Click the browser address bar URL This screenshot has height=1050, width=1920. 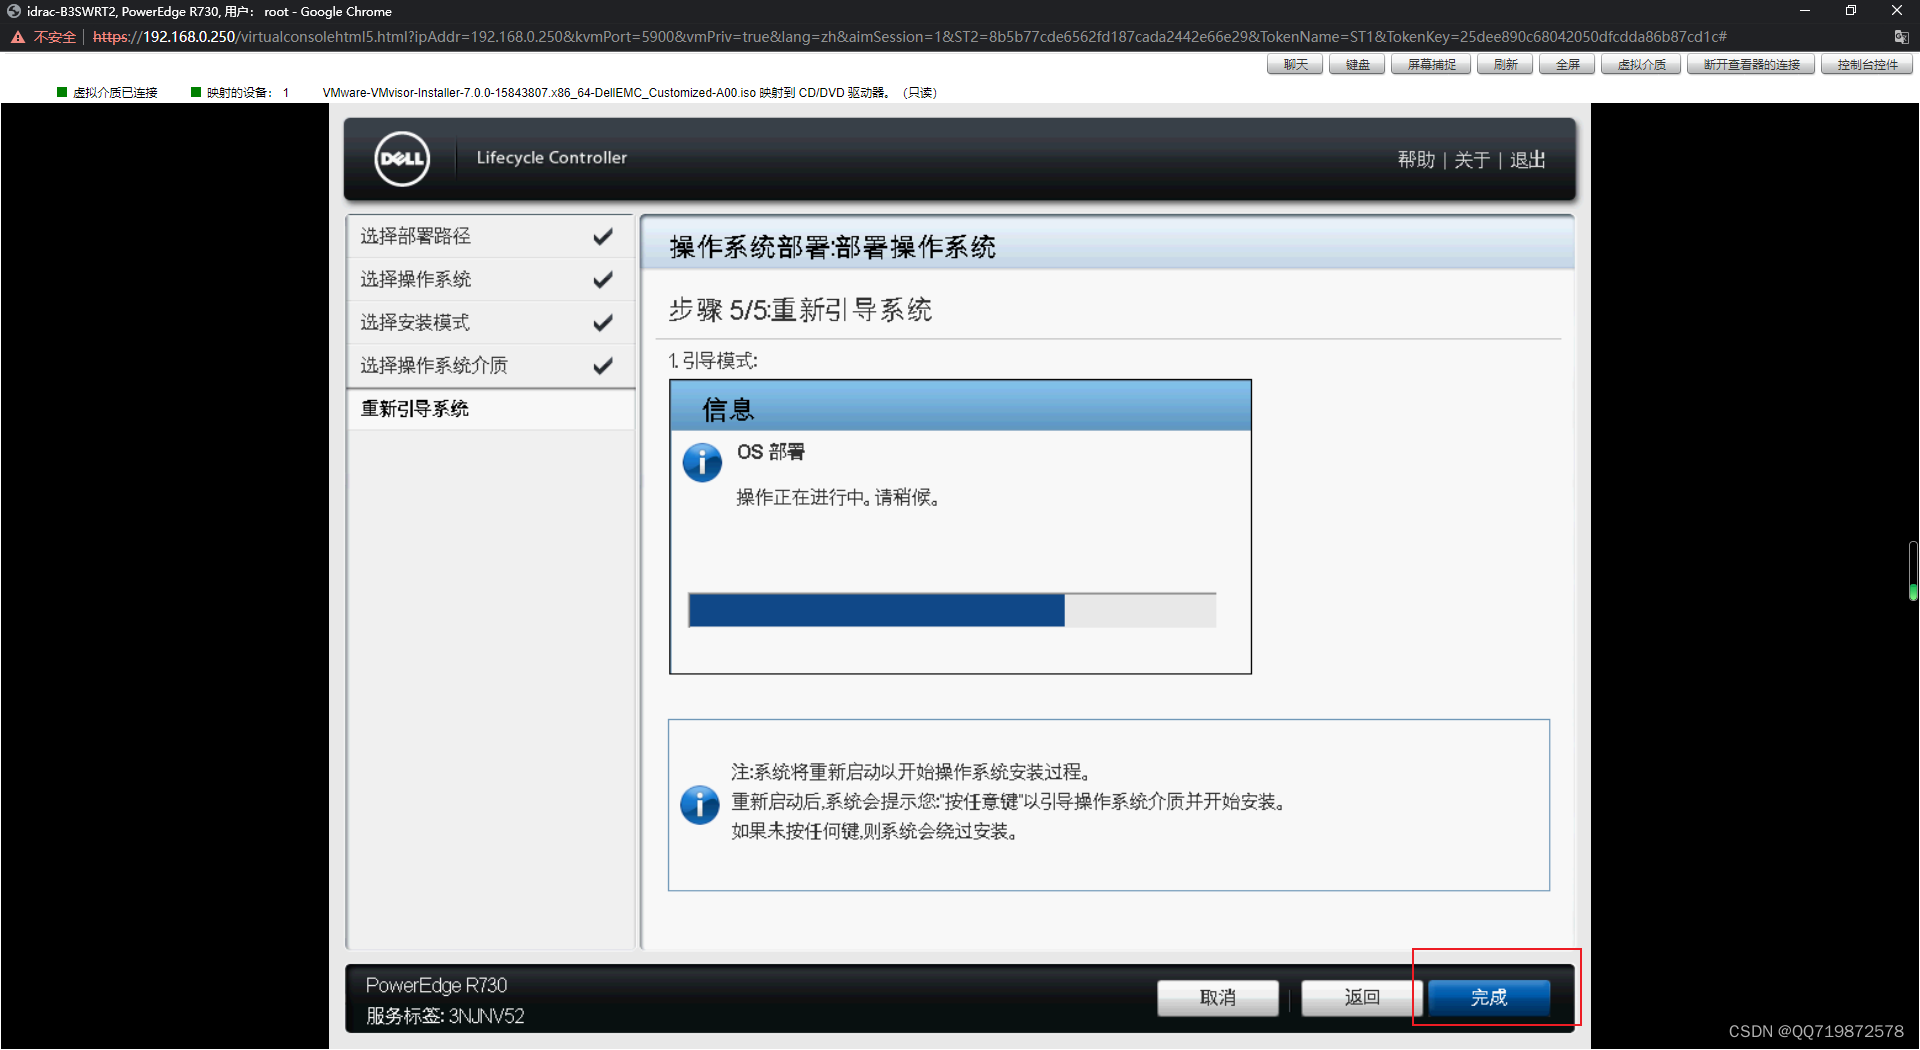point(909,37)
